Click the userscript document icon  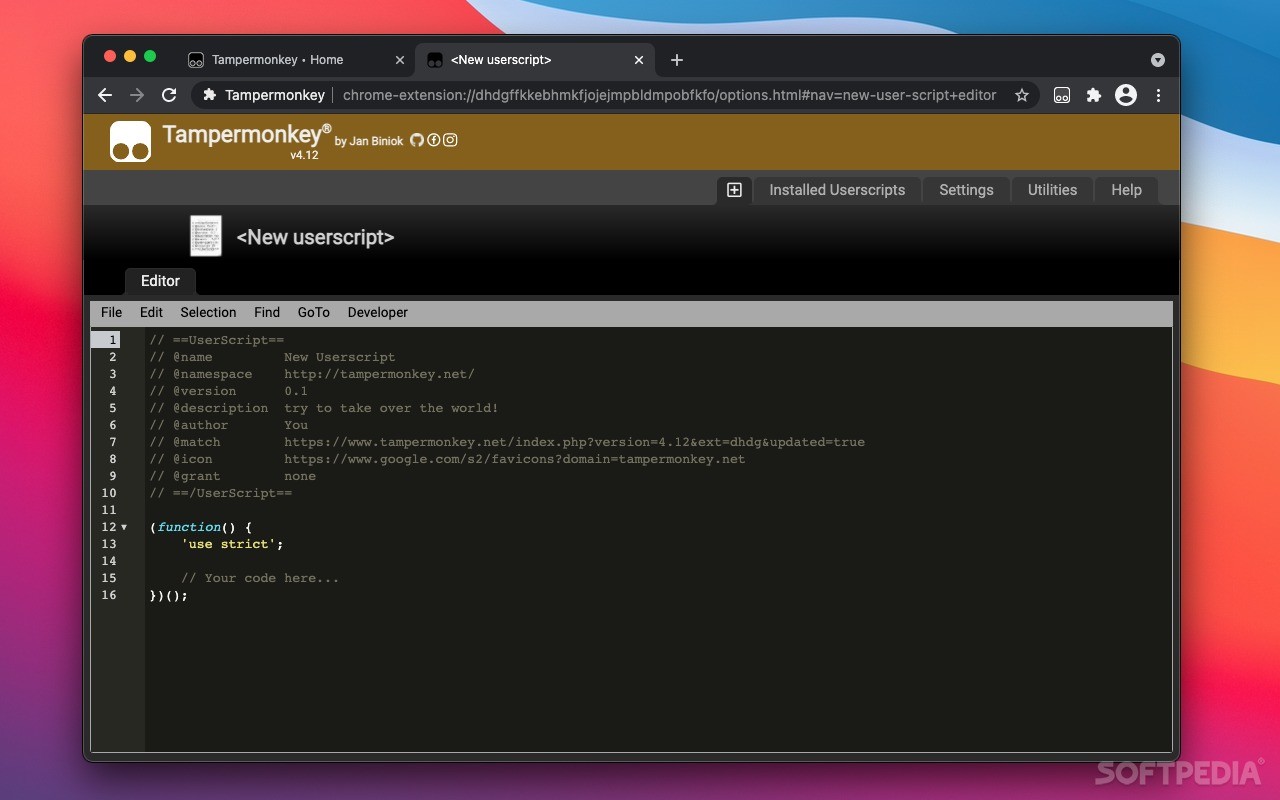coord(206,236)
